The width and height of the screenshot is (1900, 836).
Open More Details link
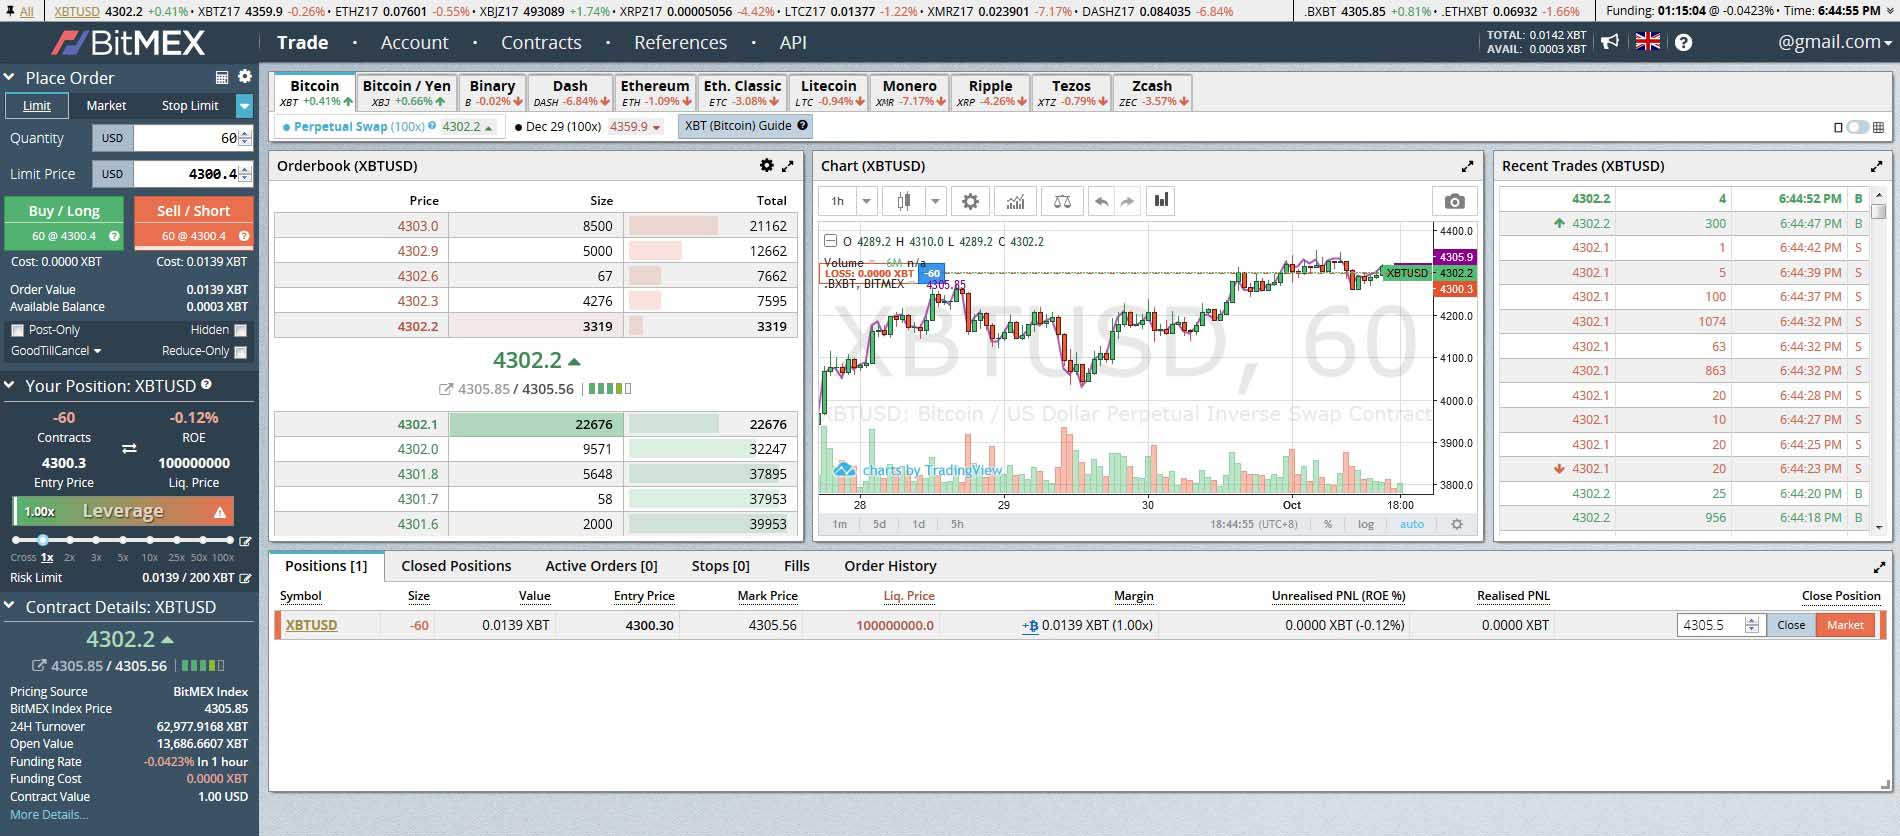(x=48, y=815)
